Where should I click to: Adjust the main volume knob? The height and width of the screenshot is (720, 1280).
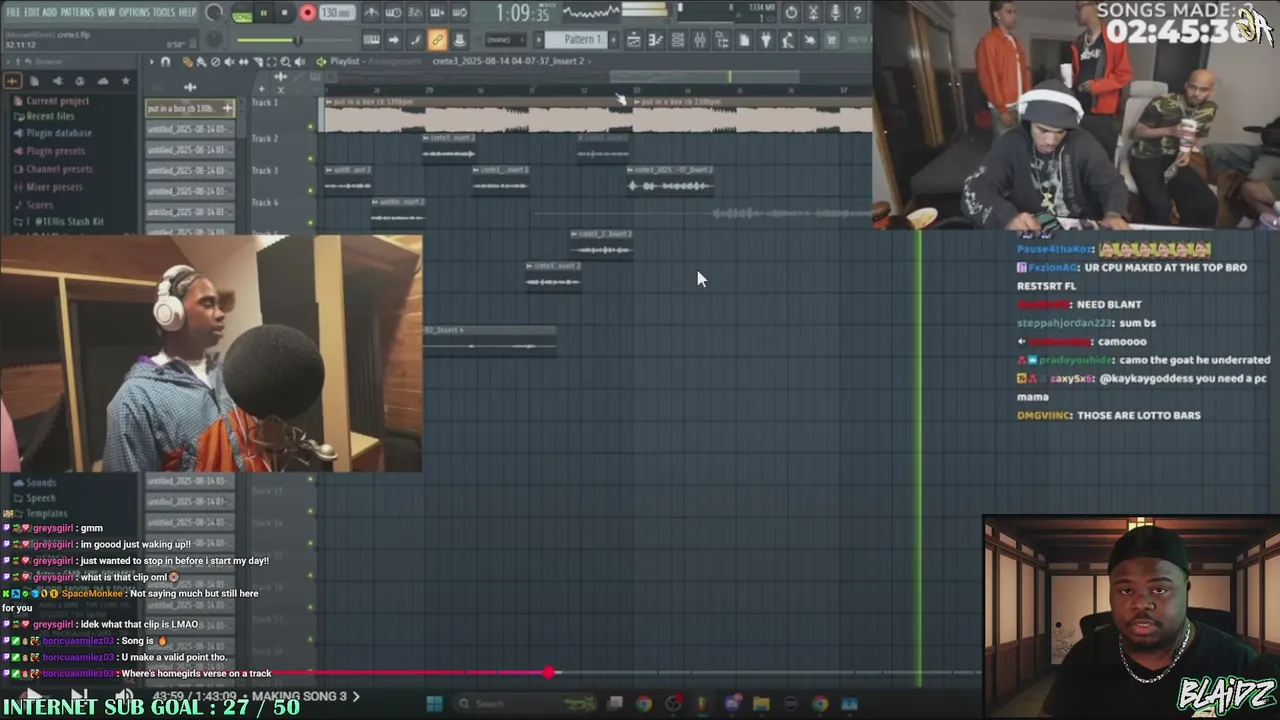point(213,13)
